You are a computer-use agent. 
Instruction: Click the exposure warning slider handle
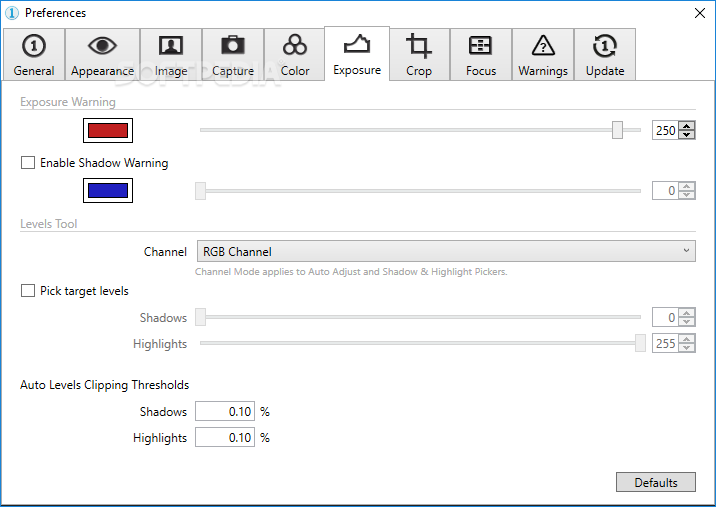pos(617,130)
